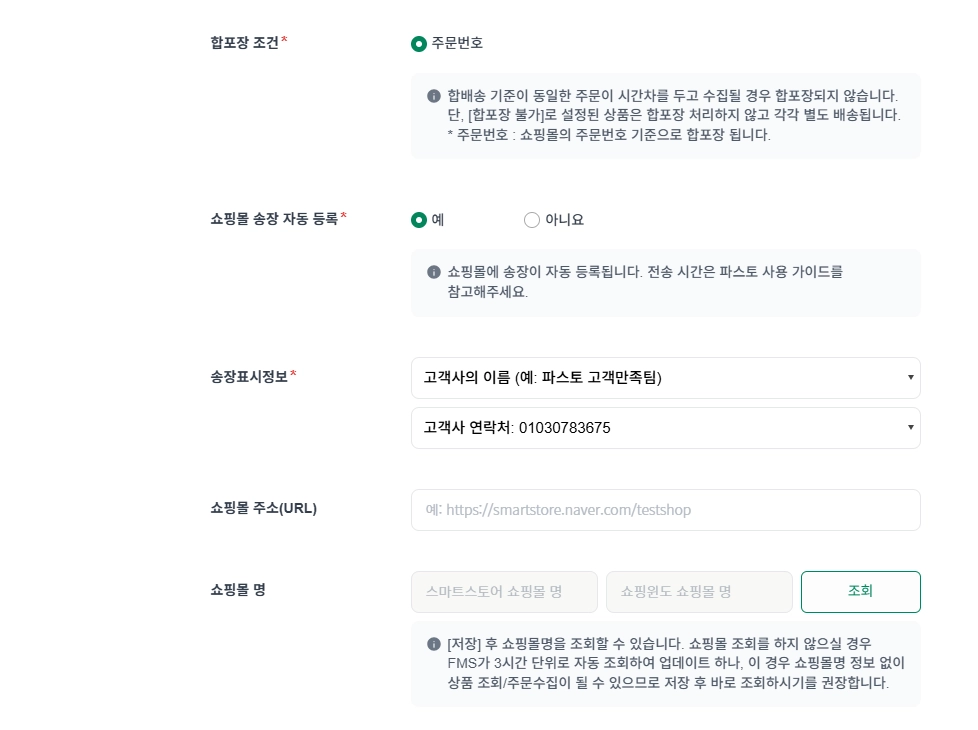Select the 아니요 radio option
Screen dimensions: 978x730
point(532,220)
